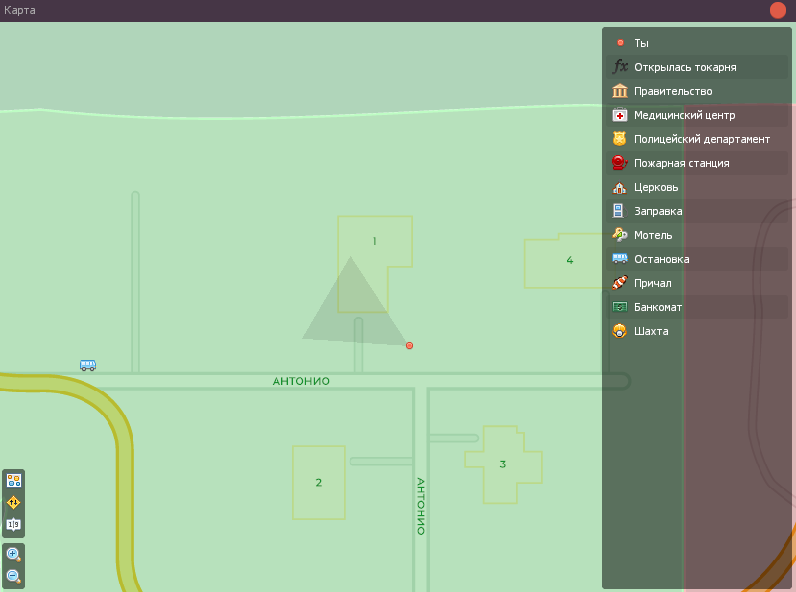Choose Пожарная станция in legend
This screenshot has height=592, width=796.
696,163
